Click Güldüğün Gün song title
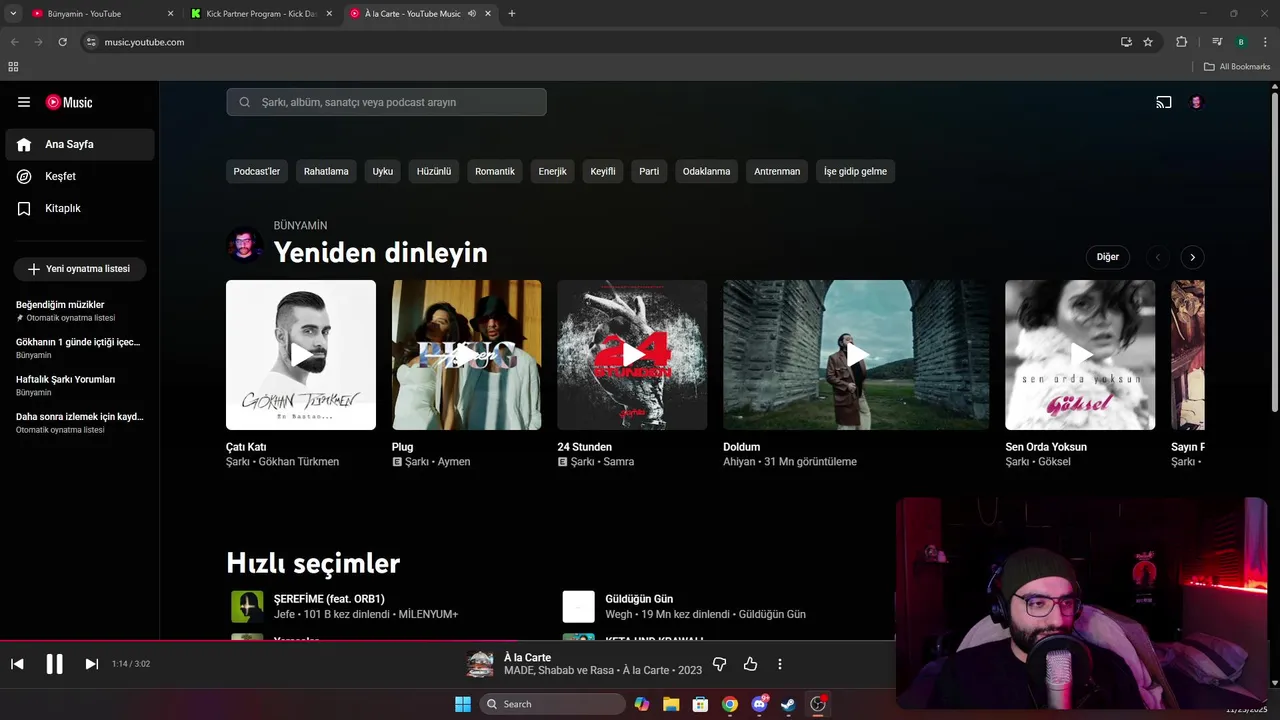The image size is (1280, 720). [639, 599]
